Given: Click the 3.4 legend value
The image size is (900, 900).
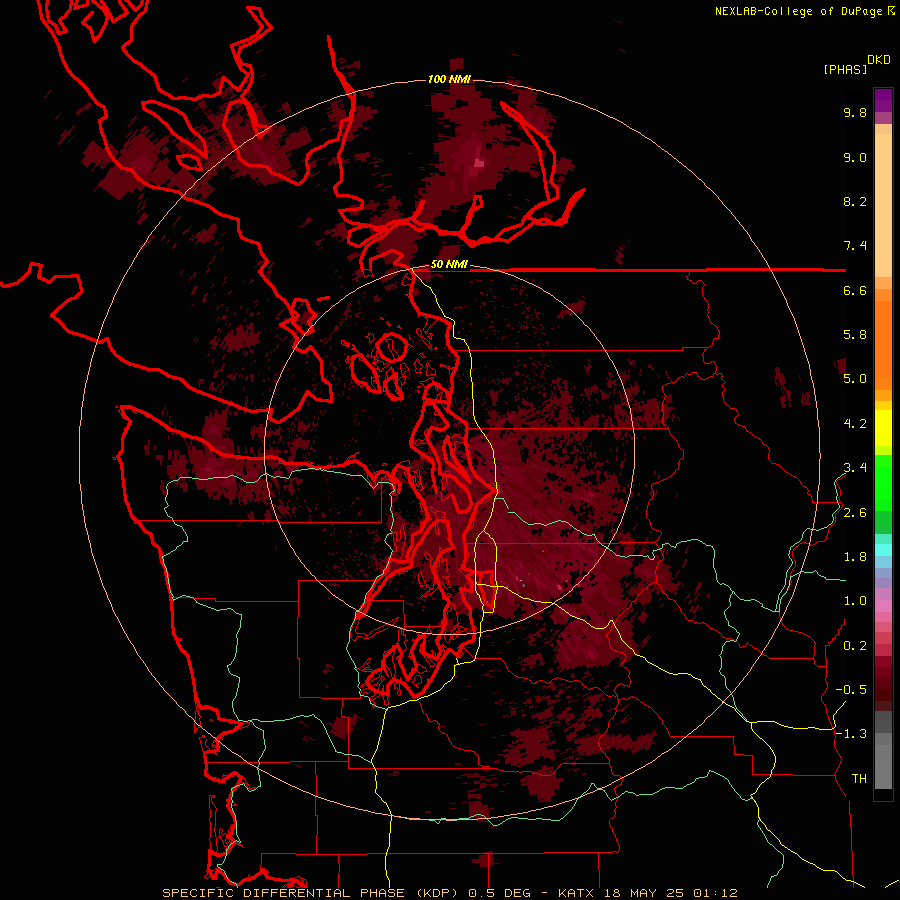Looking at the screenshot, I should [855, 468].
